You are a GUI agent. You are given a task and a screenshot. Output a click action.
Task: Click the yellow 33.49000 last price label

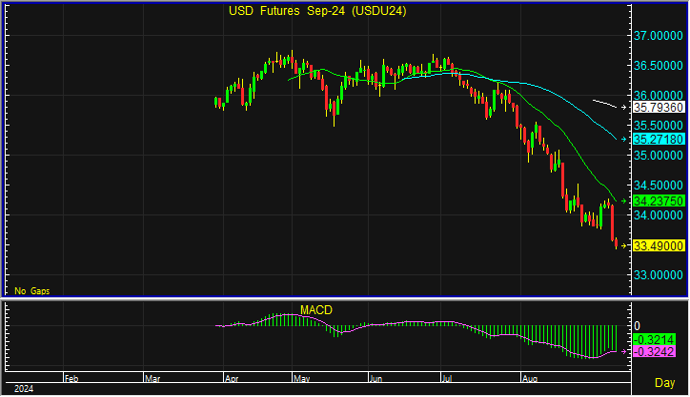(x=659, y=246)
